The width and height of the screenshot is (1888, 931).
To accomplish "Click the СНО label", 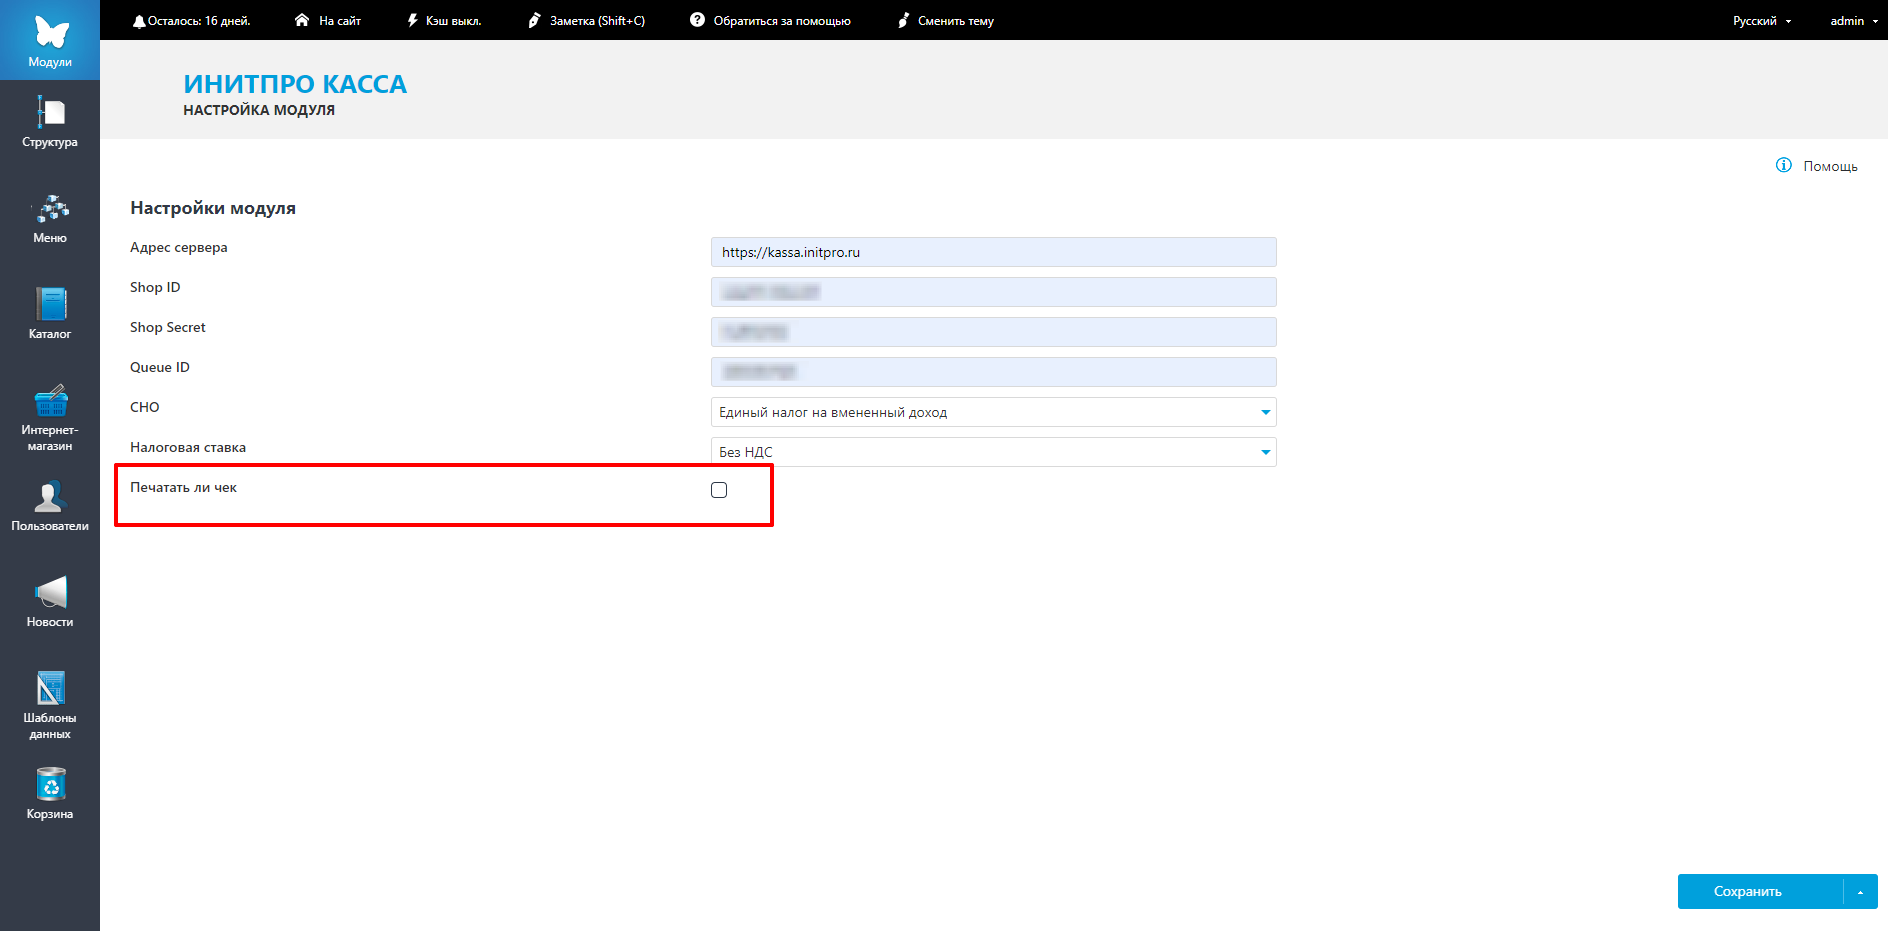I will (x=145, y=408).
